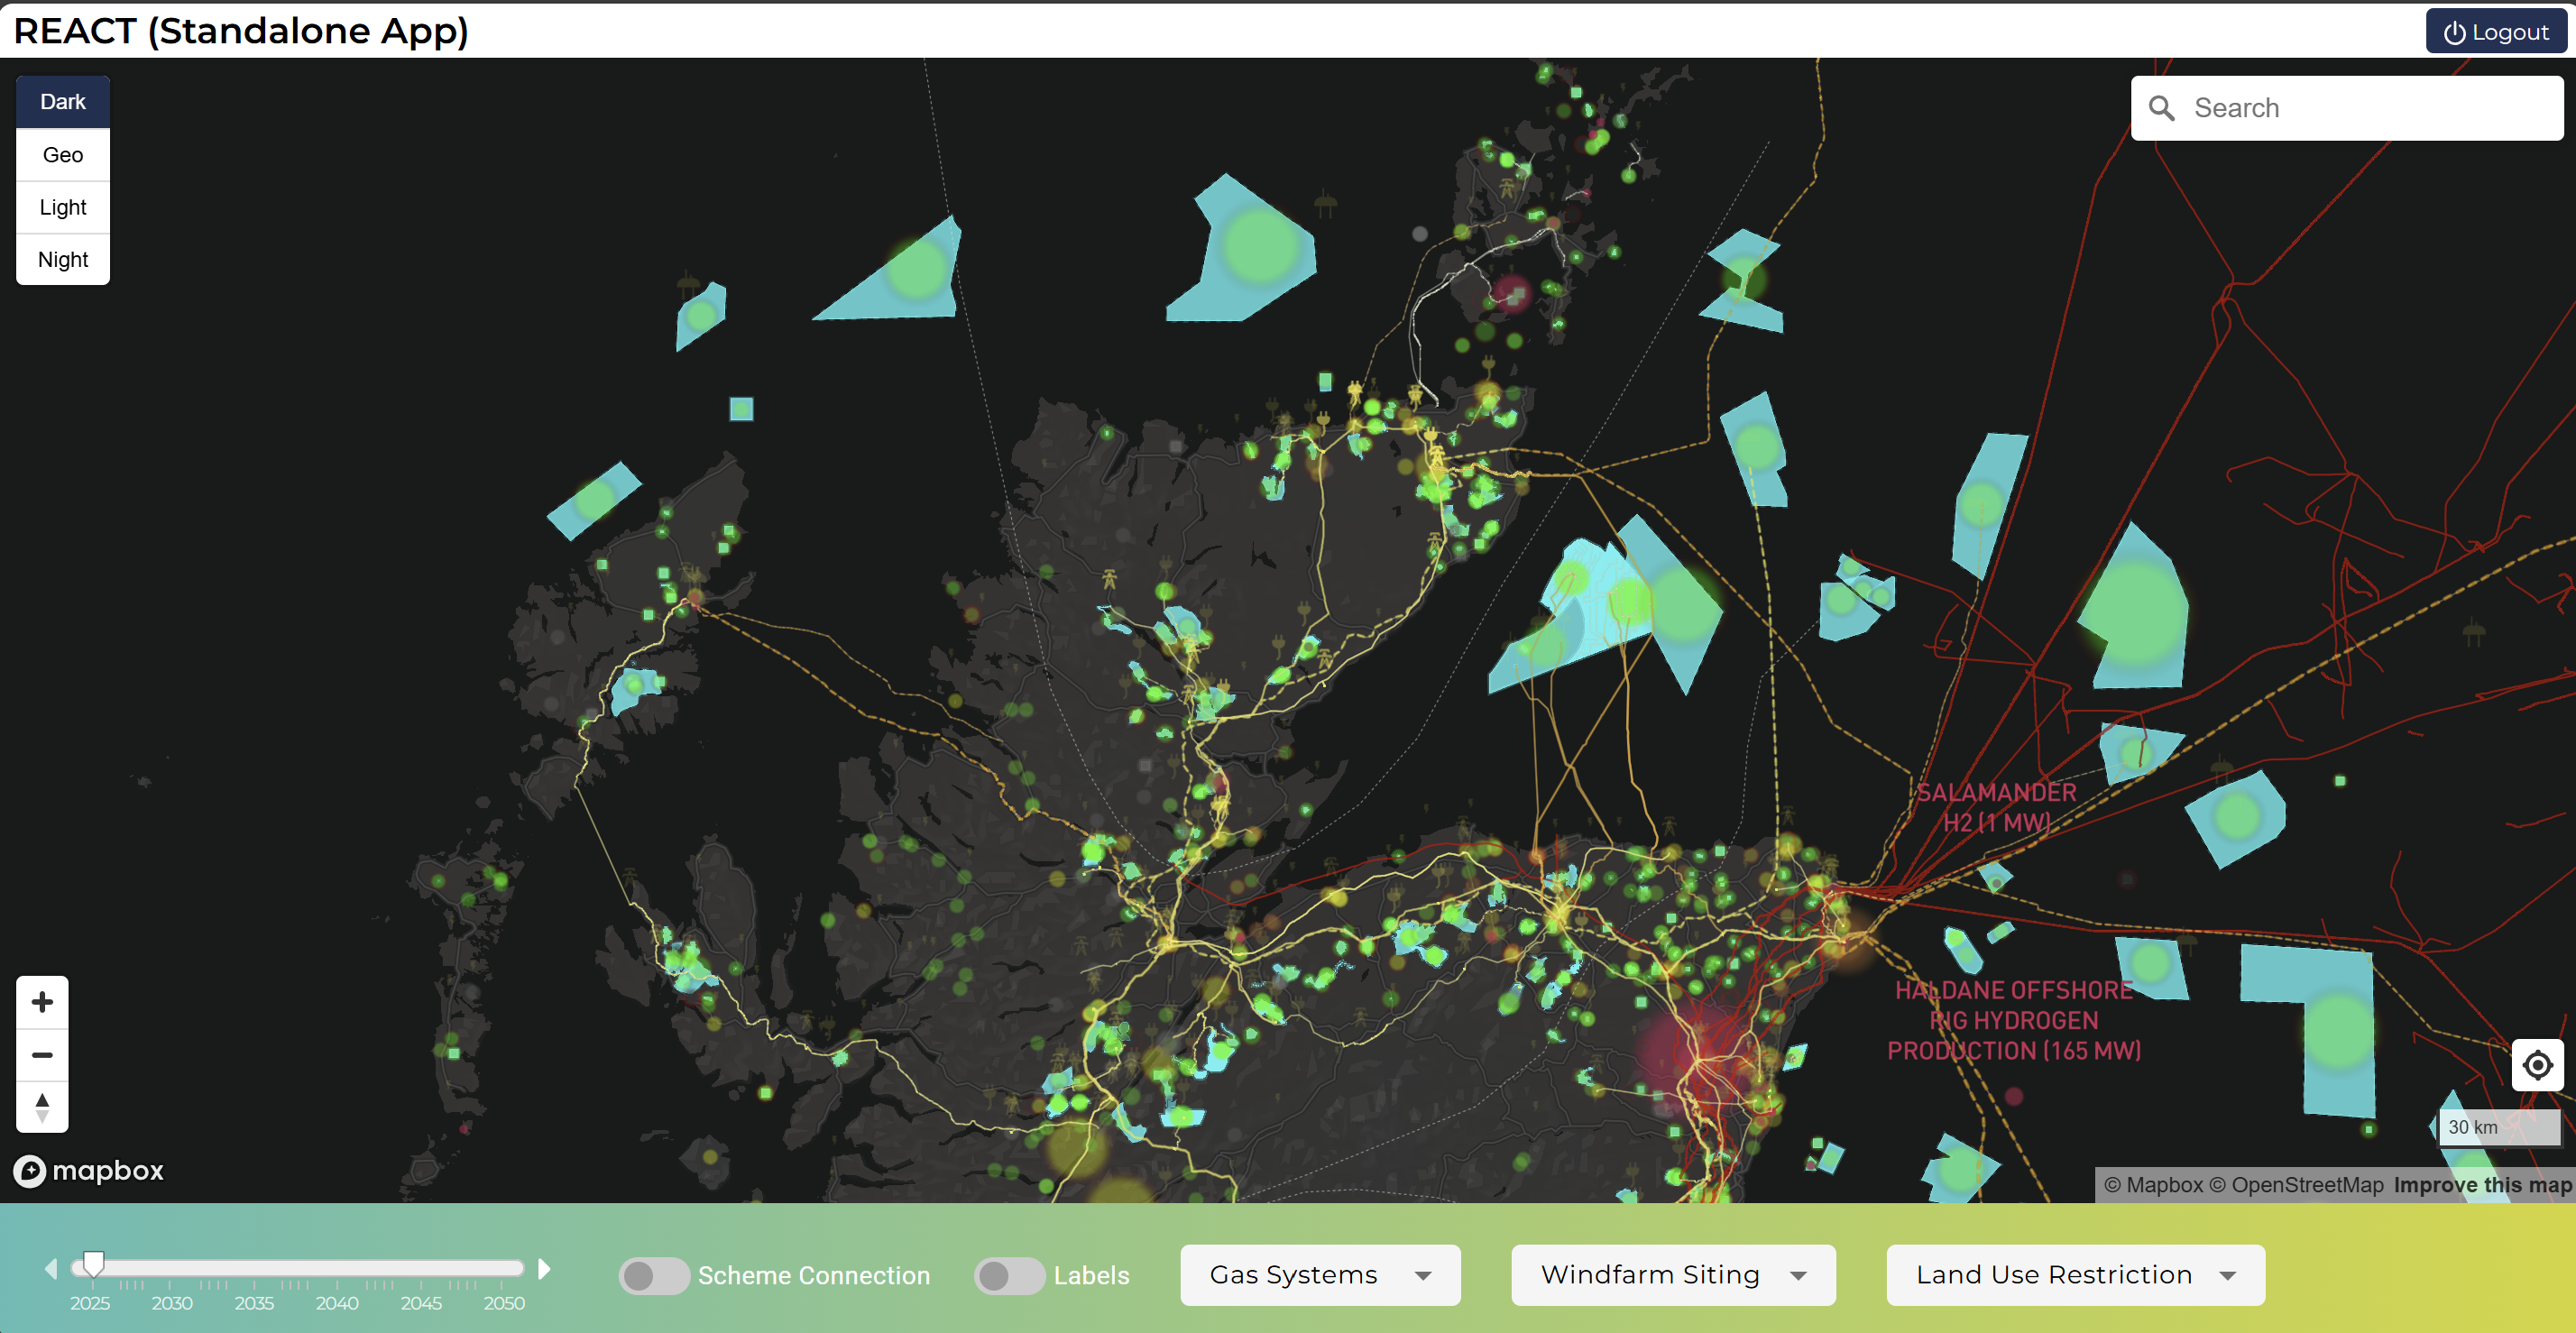Click the 2050 mark on timeline
2576x1333 pixels.
click(504, 1303)
